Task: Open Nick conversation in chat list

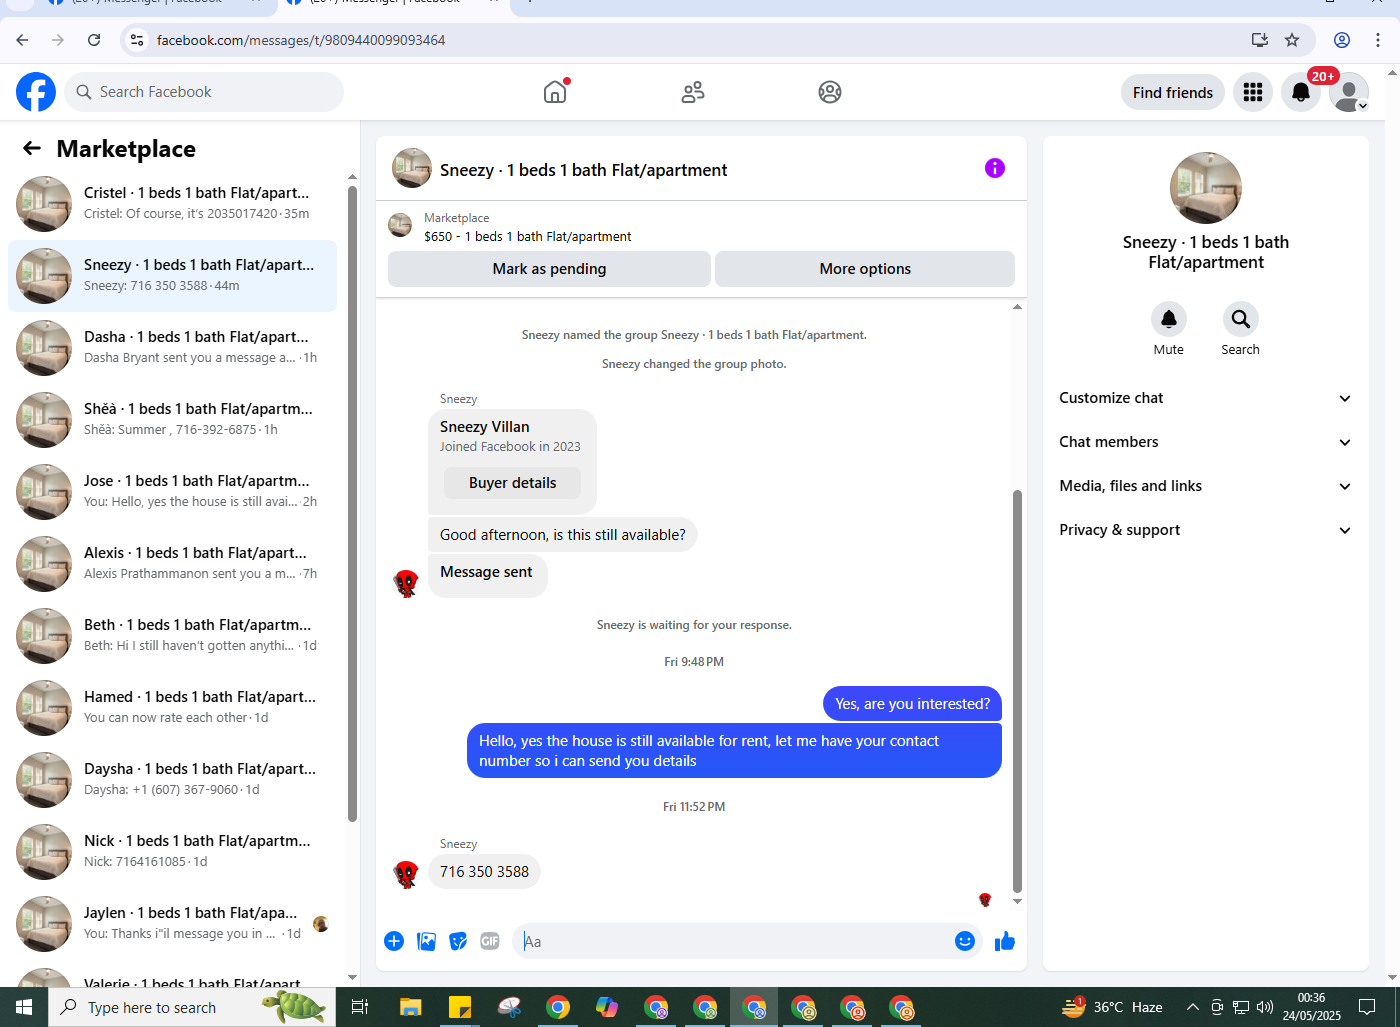Action: click(172, 852)
